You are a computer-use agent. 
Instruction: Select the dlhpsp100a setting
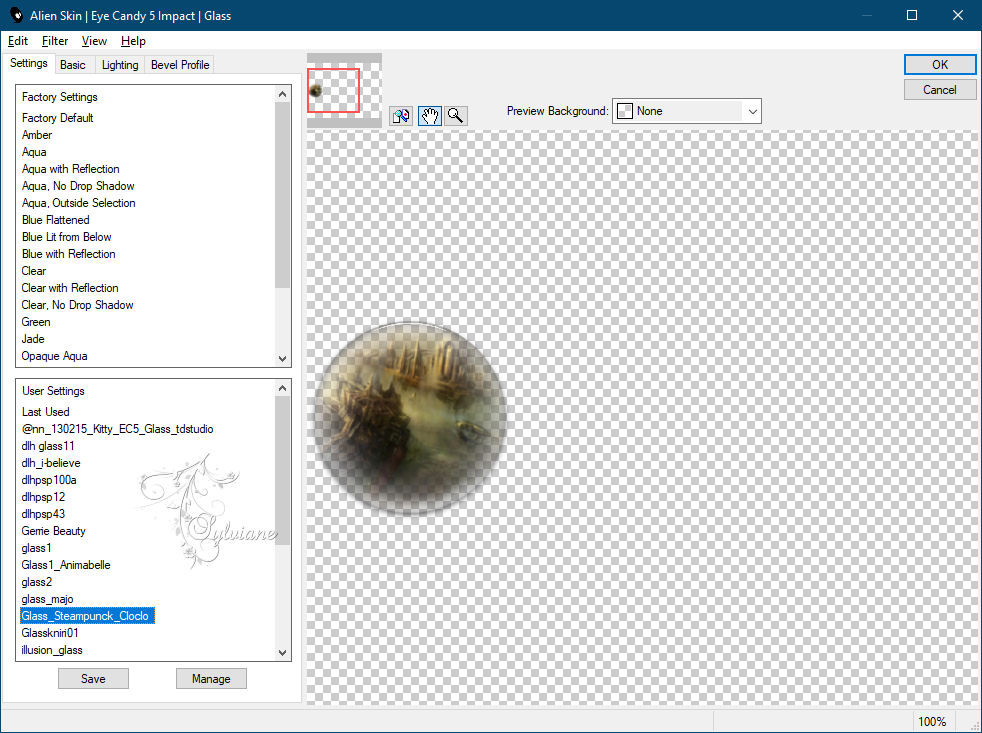click(49, 480)
